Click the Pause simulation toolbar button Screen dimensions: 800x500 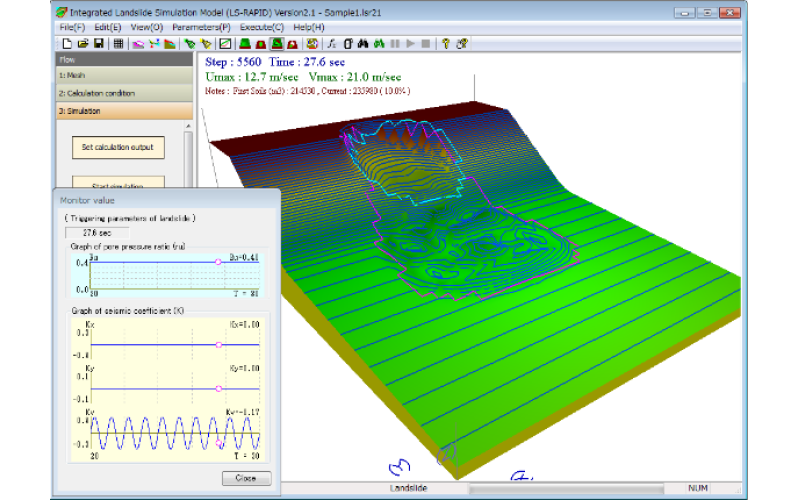click(395, 44)
